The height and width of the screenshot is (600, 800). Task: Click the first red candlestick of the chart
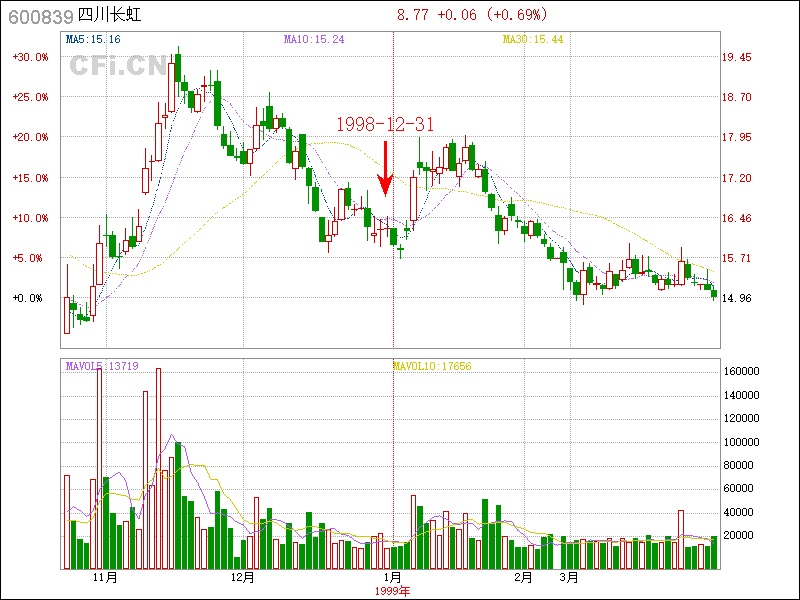67,315
